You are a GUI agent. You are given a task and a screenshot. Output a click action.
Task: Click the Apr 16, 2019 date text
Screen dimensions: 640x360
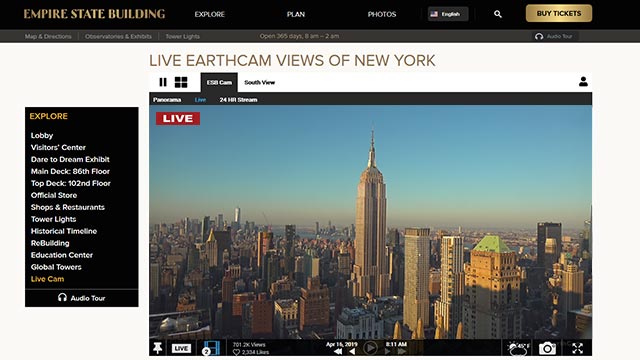(341, 344)
